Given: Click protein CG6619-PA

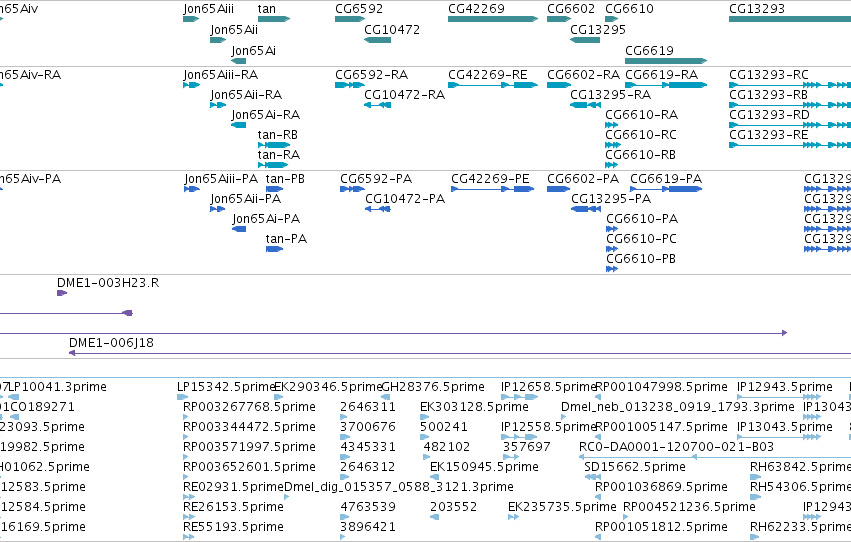Looking at the screenshot, I should coord(666,178).
